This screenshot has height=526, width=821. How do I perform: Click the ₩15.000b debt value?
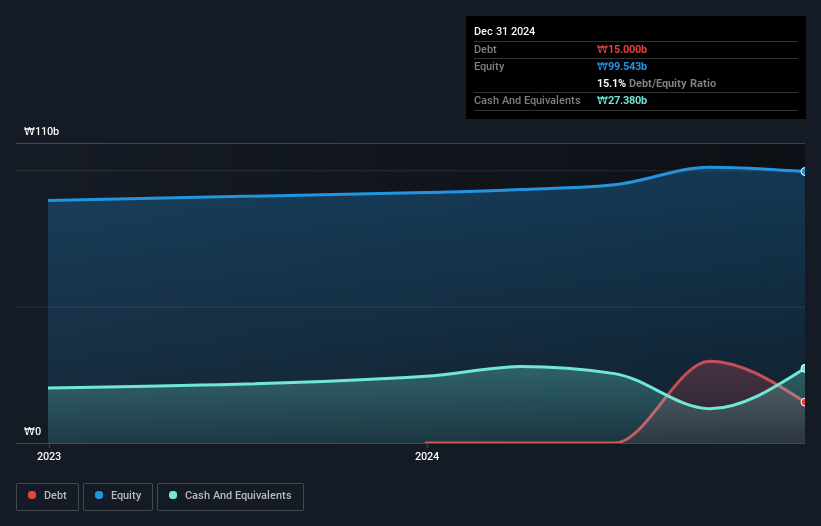coord(622,49)
